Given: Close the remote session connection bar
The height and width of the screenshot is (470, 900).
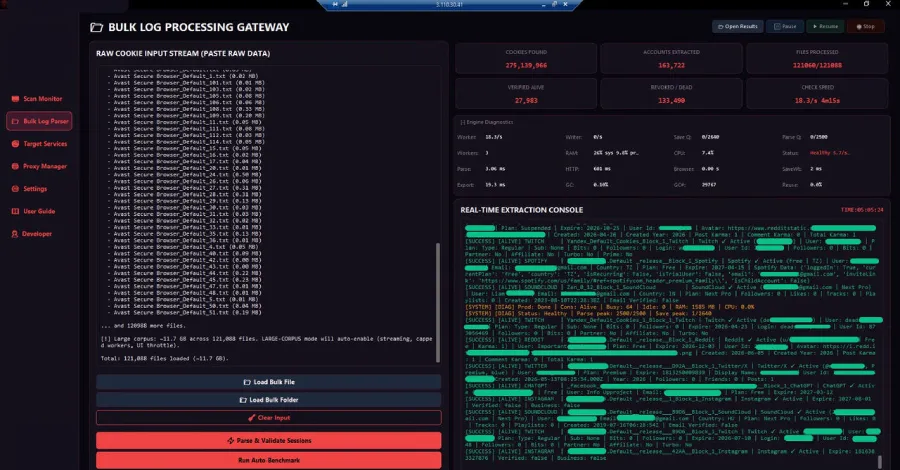Looking at the screenshot, I should click(565, 5).
